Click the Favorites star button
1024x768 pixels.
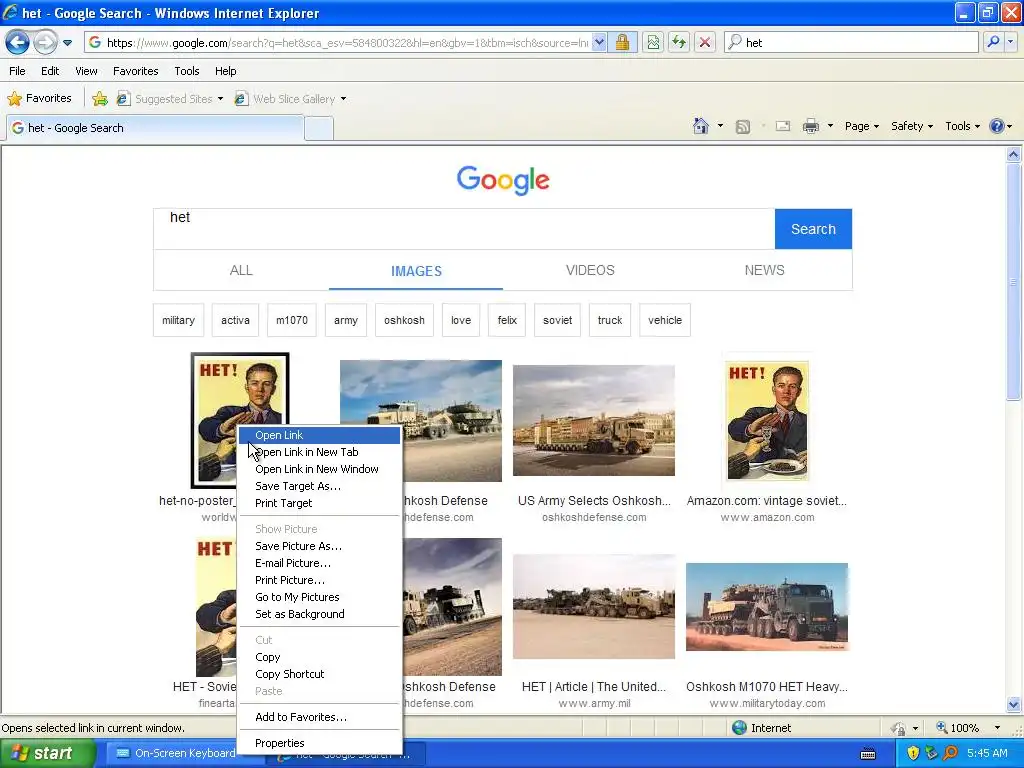pyautogui.click(x=39, y=99)
